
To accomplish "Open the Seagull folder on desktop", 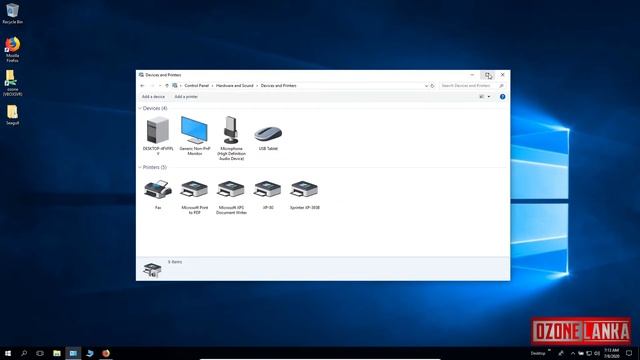I will coord(12,115).
